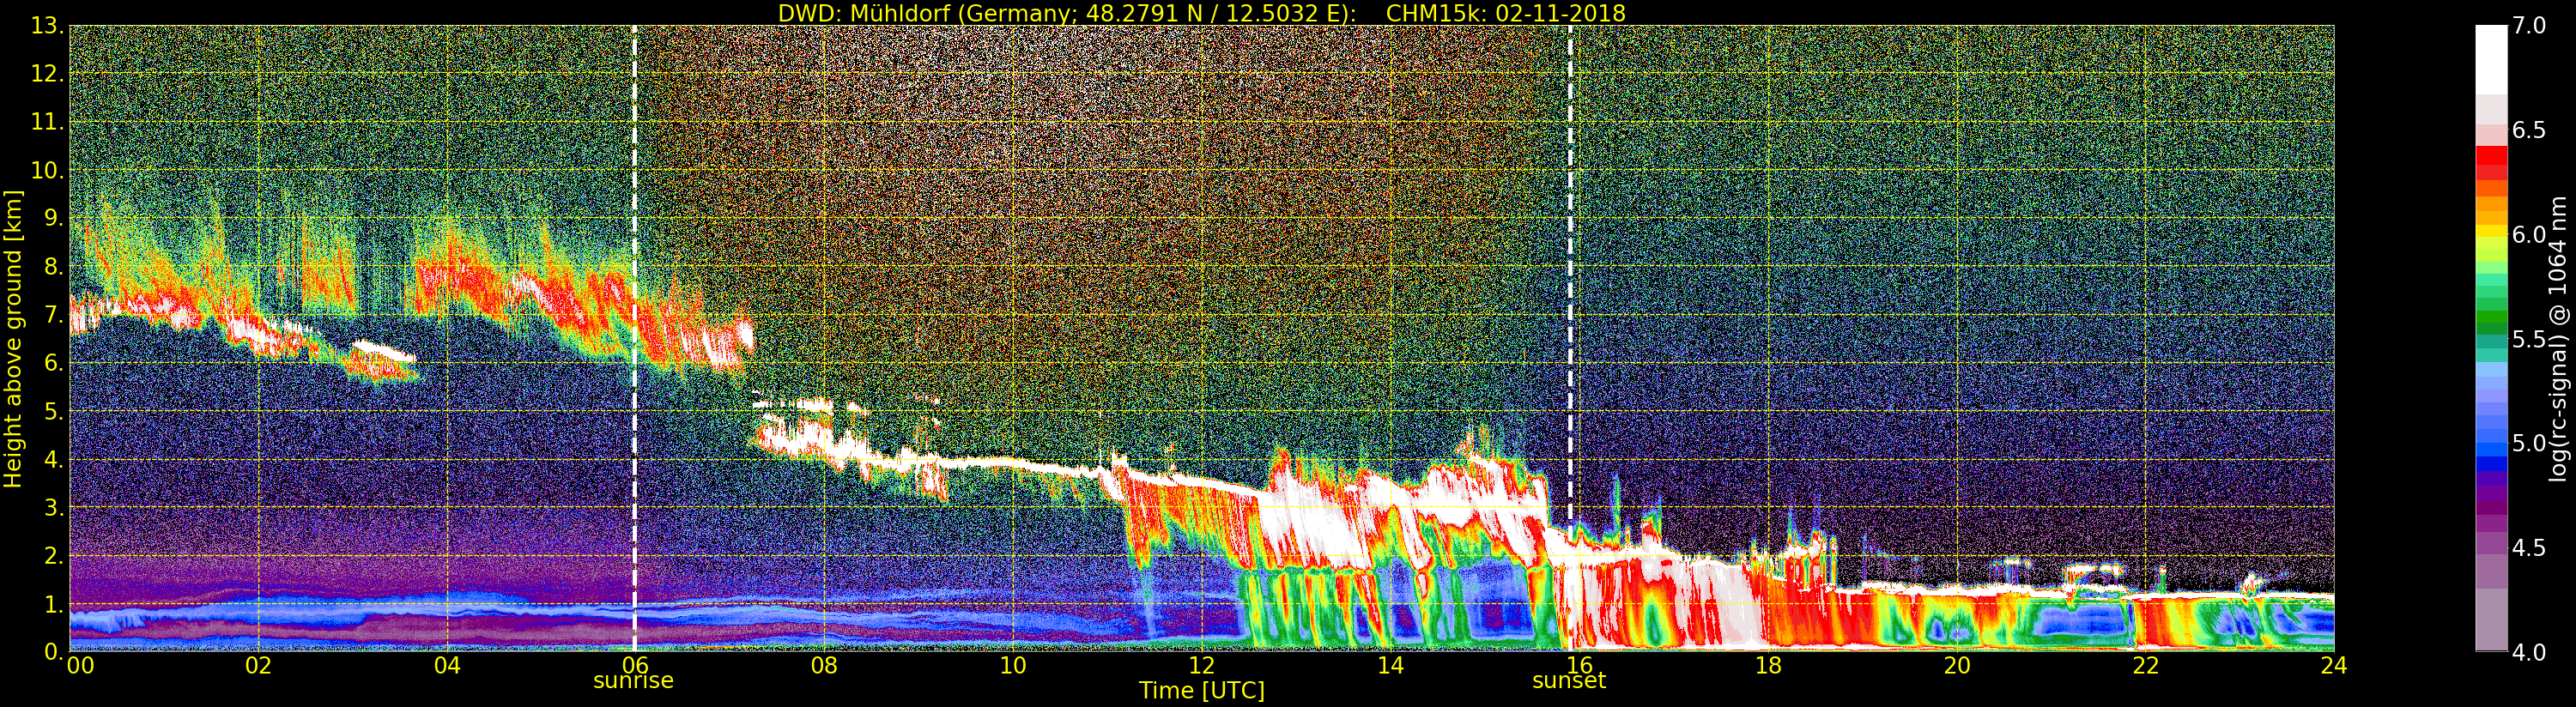The width and height of the screenshot is (2576, 707).
Task: Select the '5.' height axis tick label
Action: tap(54, 411)
